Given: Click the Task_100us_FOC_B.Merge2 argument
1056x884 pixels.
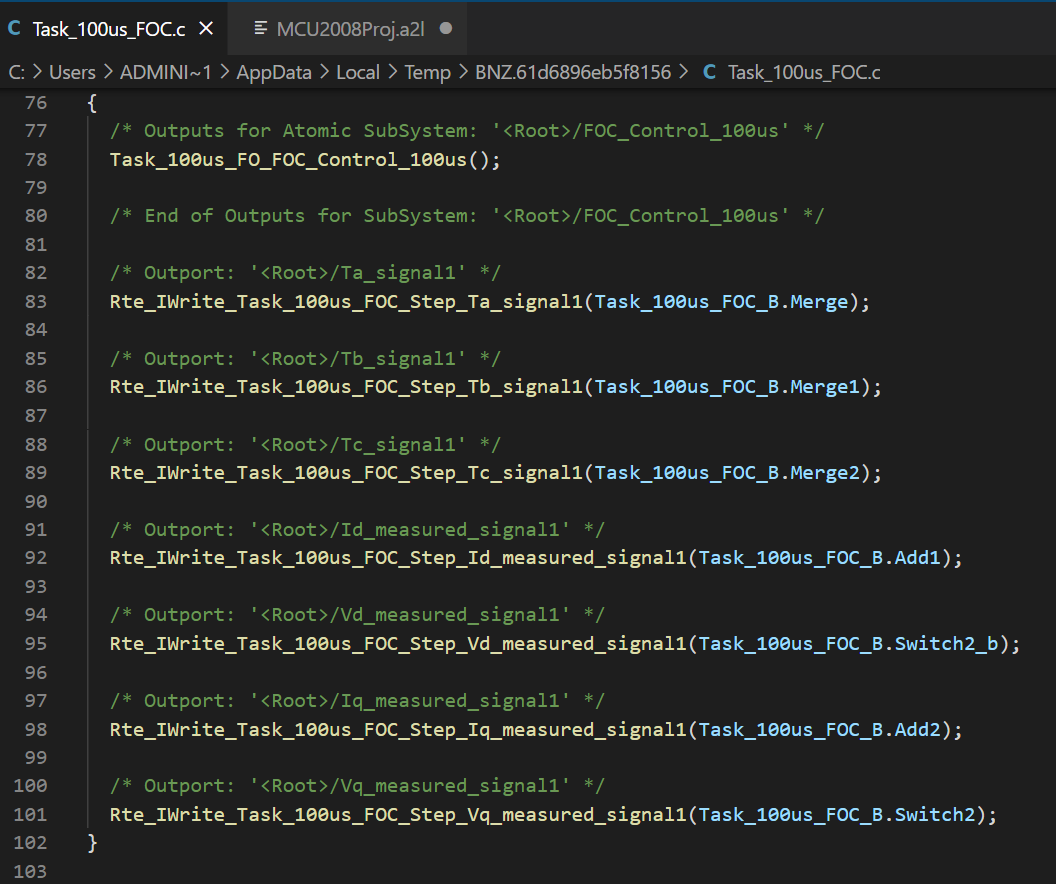Looking at the screenshot, I should click(x=727, y=473).
